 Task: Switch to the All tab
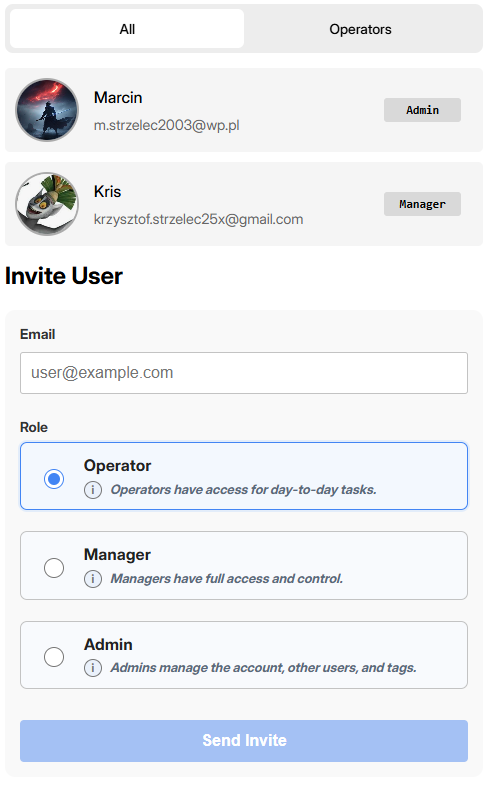pyautogui.click(x=127, y=29)
